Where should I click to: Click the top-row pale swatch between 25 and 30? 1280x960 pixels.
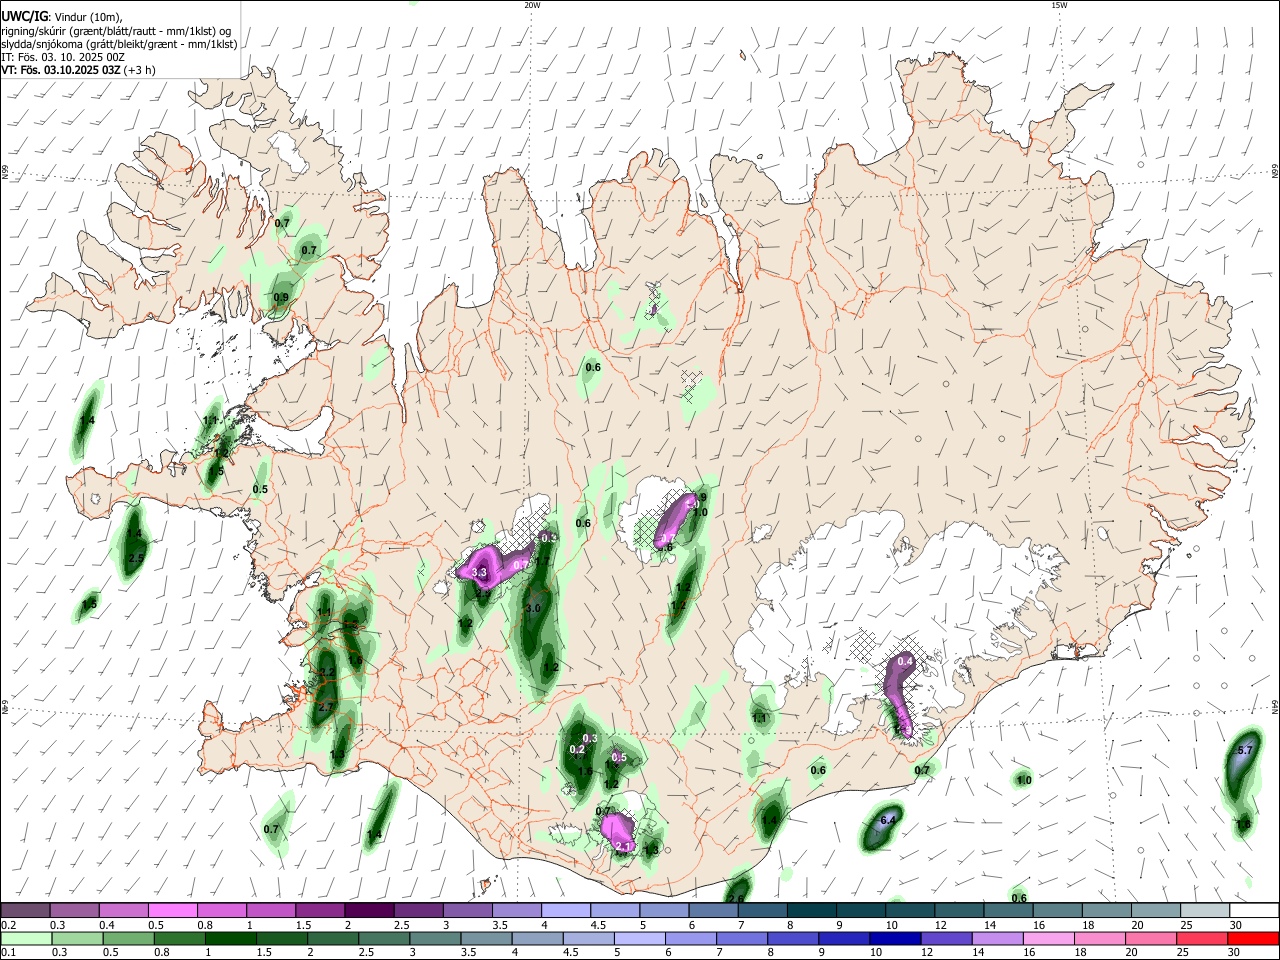tap(1205, 910)
